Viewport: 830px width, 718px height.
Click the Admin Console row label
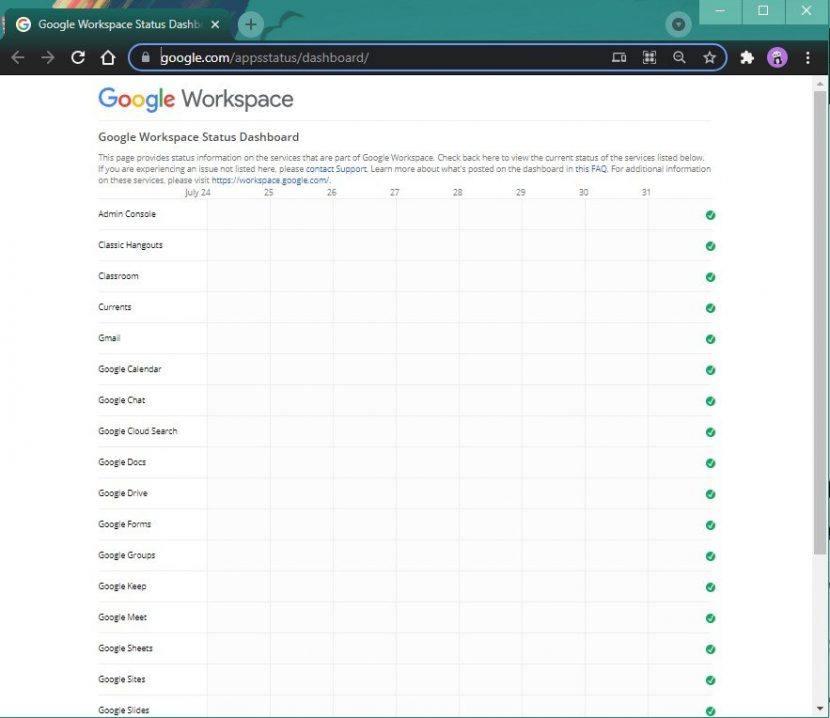pyautogui.click(x=127, y=214)
